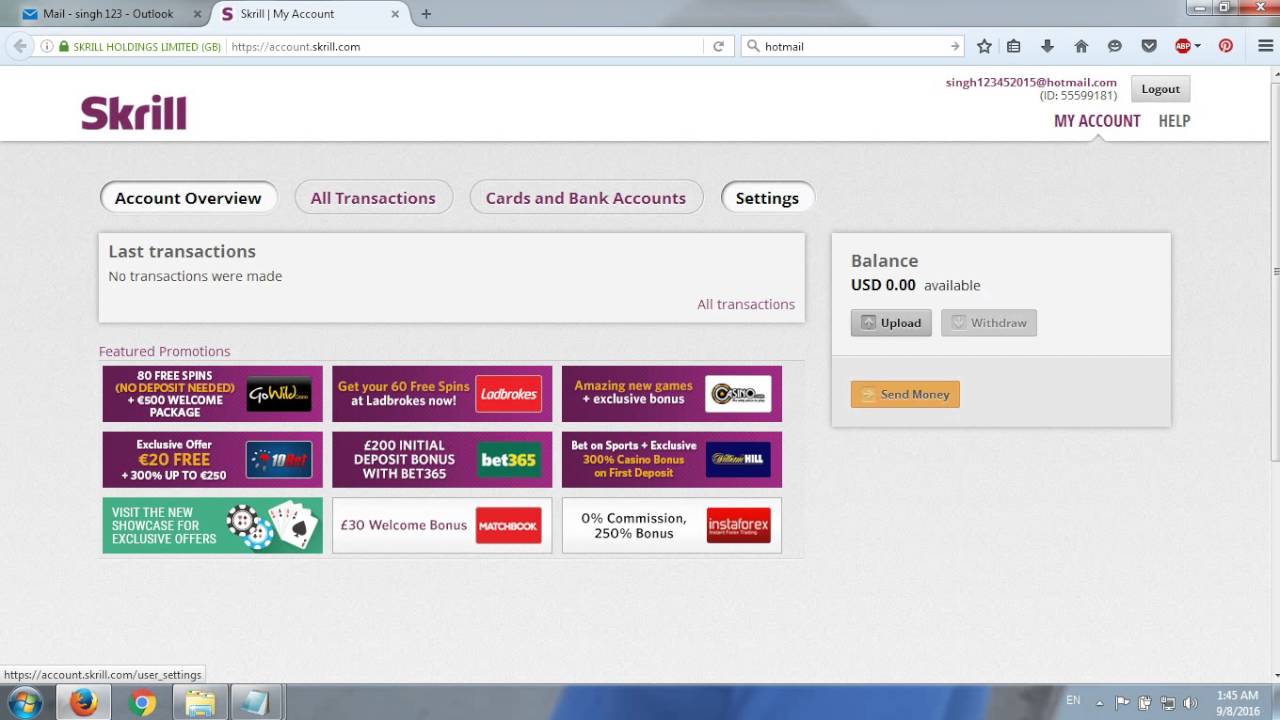Open the Firefox hamburger menu

pos(1265,46)
